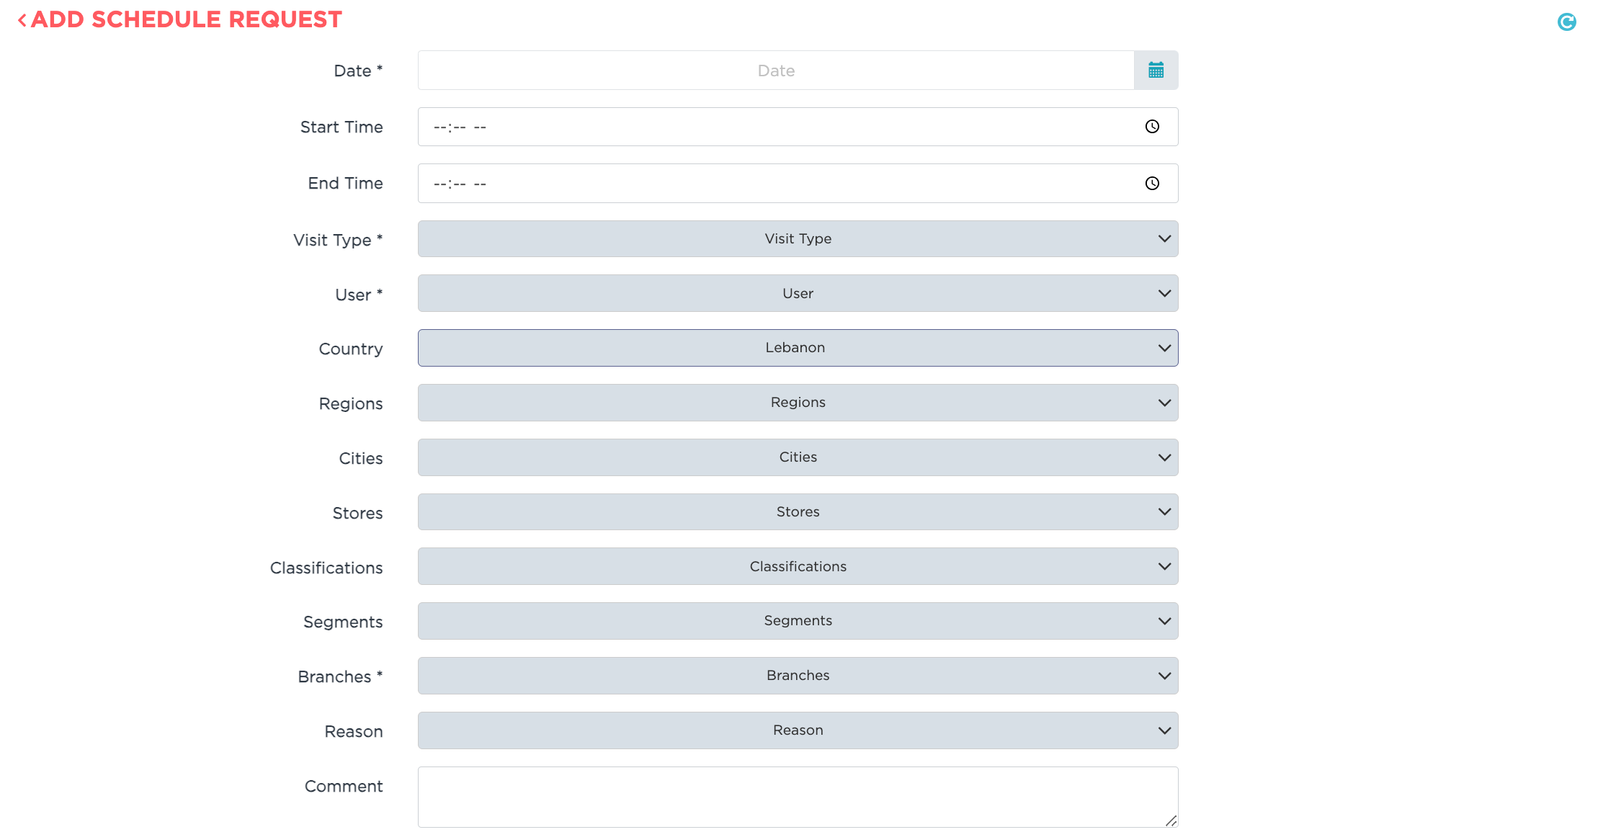Image resolution: width=1598 pixels, height=837 pixels.
Task: Open the User dropdown
Action: click(x=797, y=294)
